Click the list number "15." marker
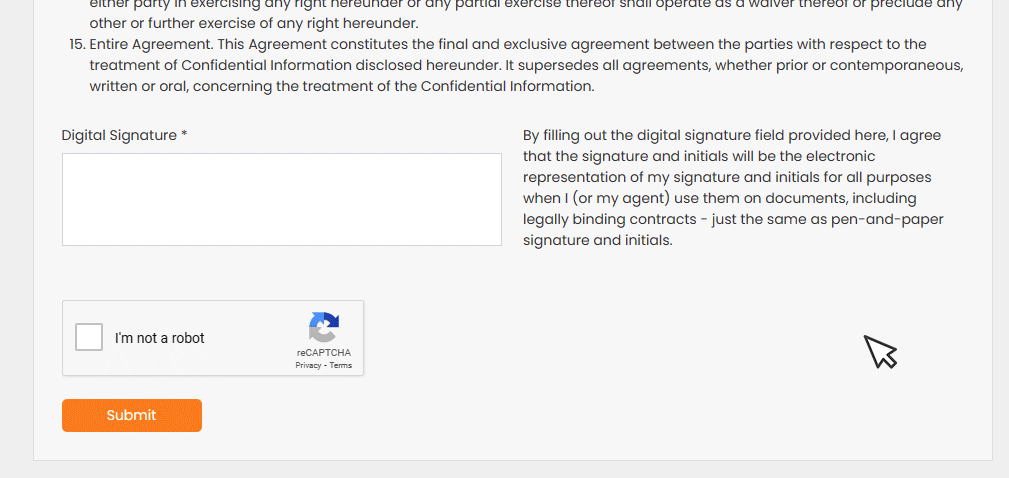Screen dimensions: 1009x478 pyautogui.click(x=77, y=45)
